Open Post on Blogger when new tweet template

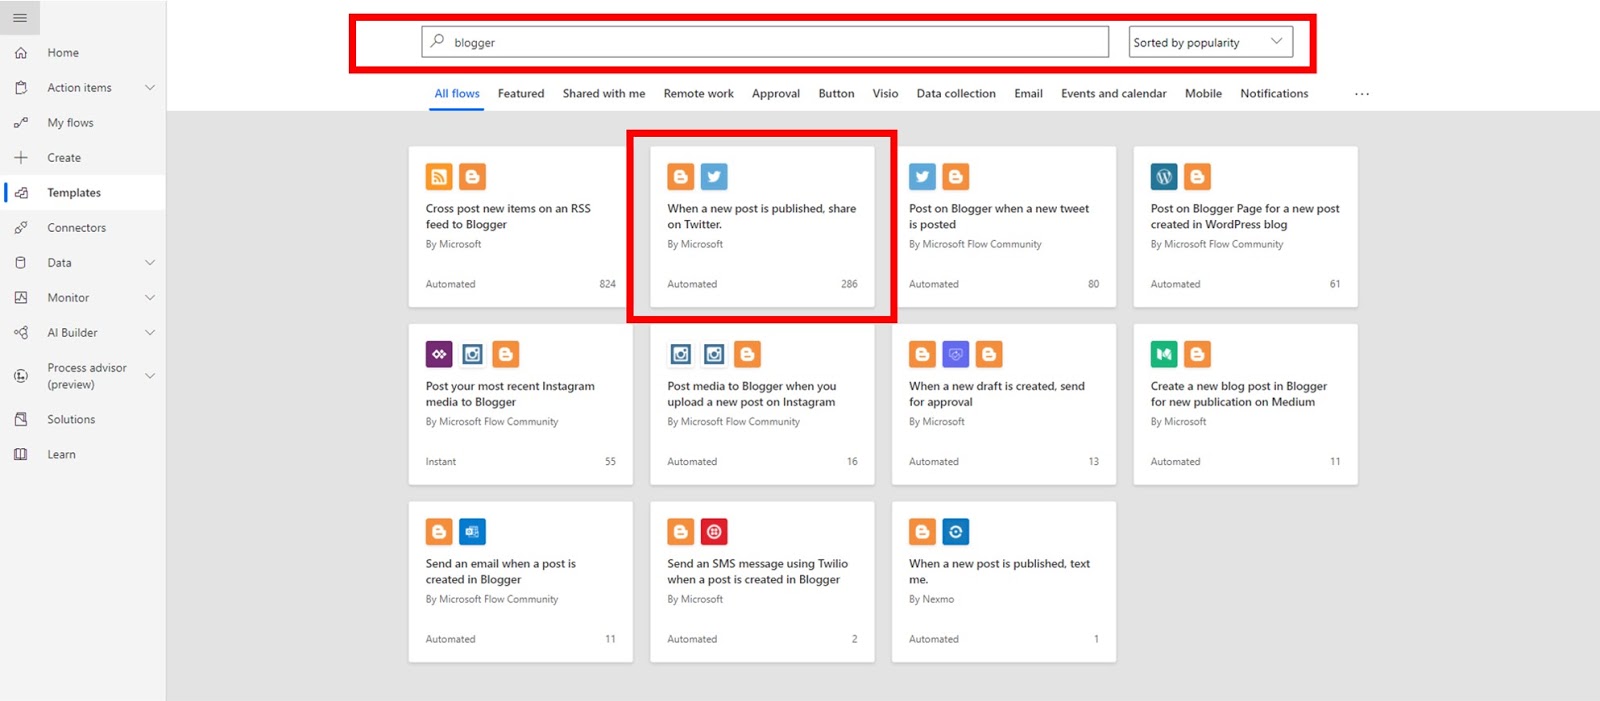pyautogui.click(x=1004, y=227)
